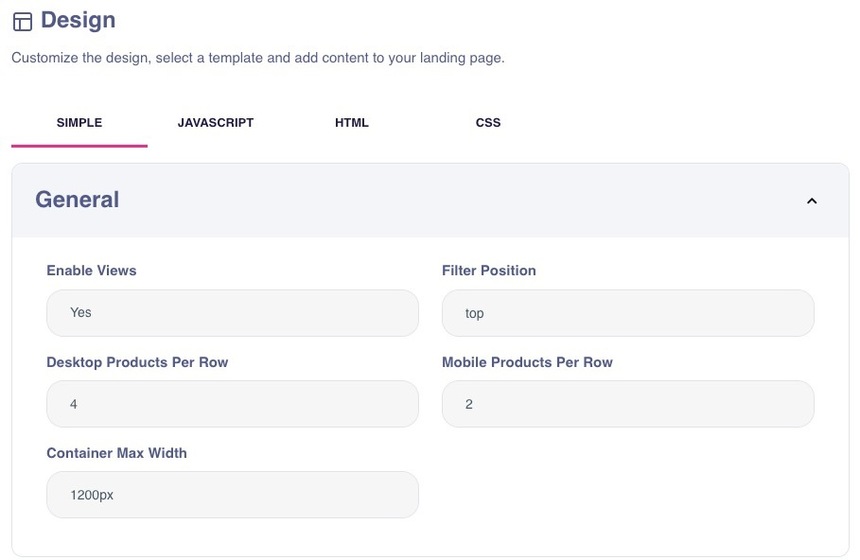
Task: Open the Filter Position dropdown showing top
Action: pyautogui.click(x=627, y=313)
